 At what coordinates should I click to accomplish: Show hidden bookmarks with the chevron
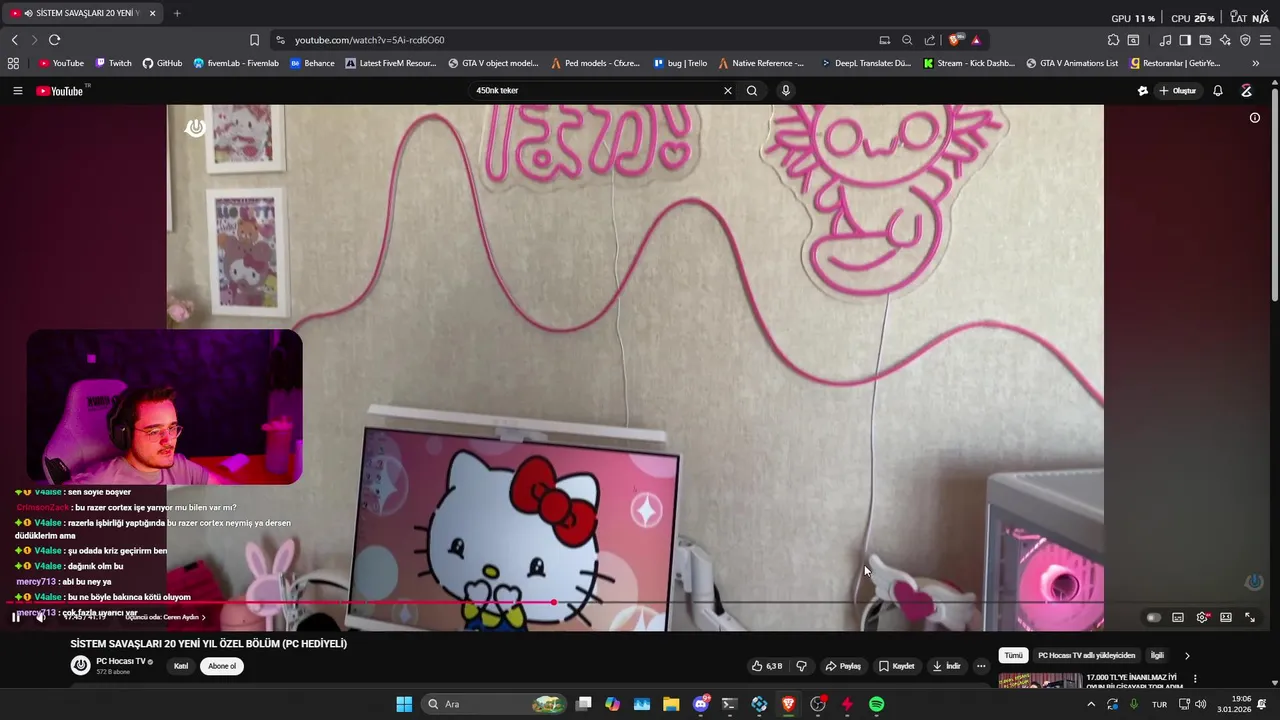[1255, 63]
